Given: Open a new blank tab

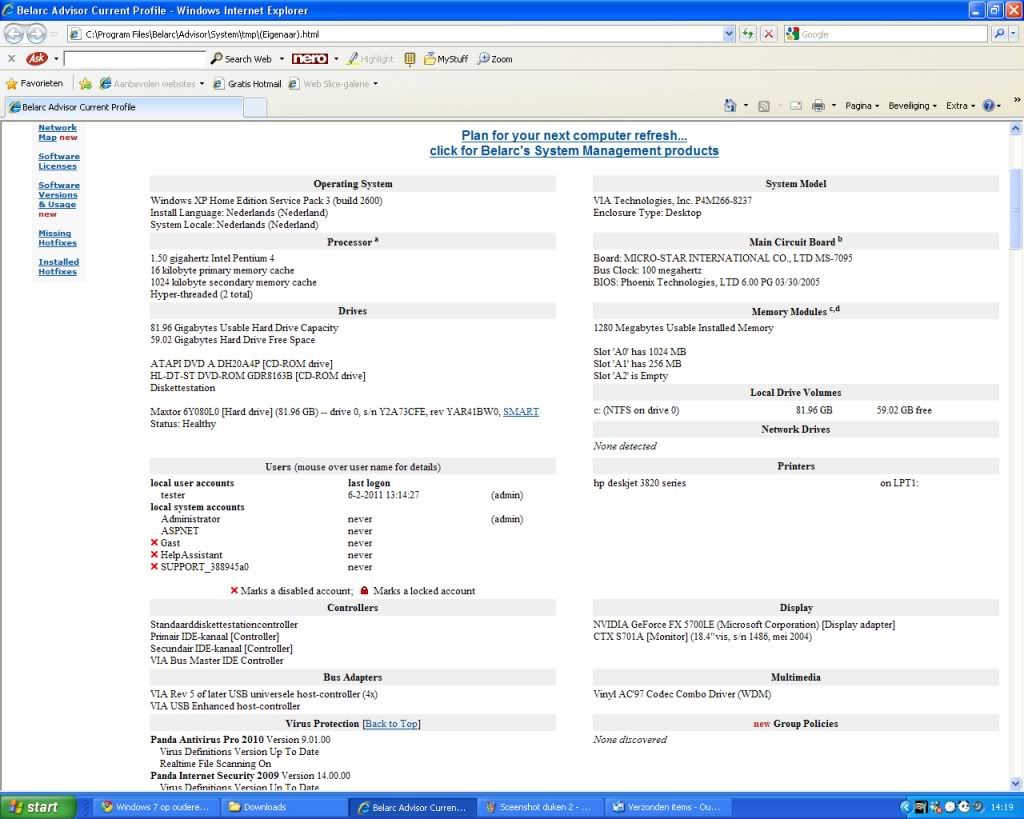Looking at the screenshot, I should 255,108.
